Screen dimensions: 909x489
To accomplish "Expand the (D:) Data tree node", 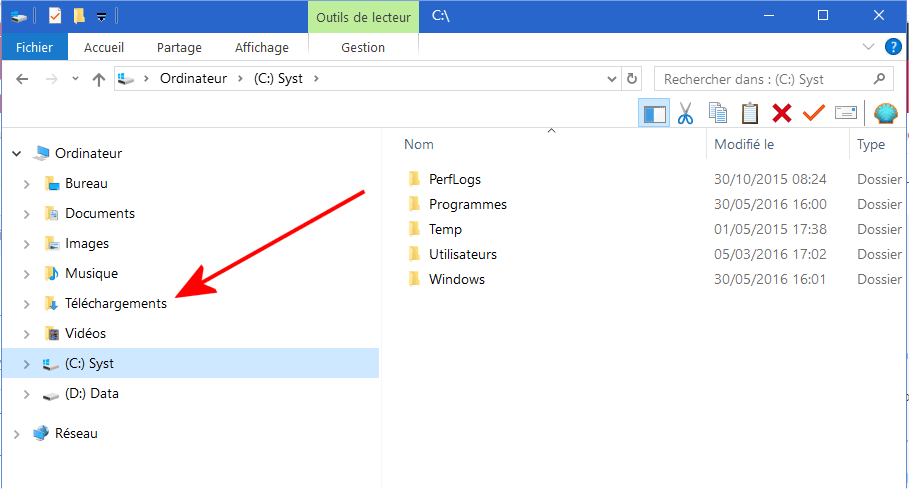I will 27,394.
